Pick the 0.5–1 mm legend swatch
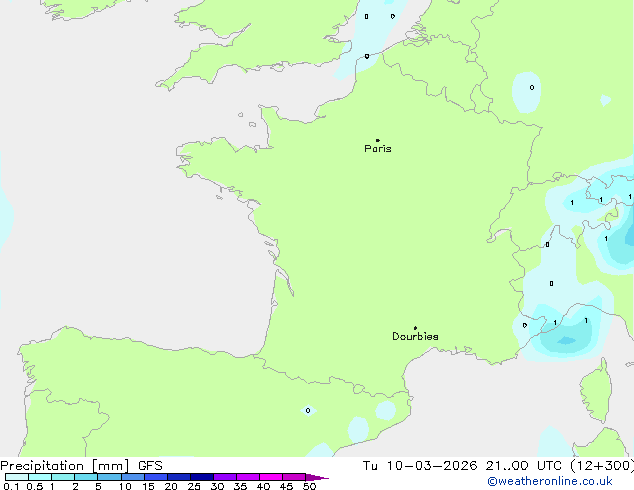Viewport: 634px width, 490px height. click(x=40, y=477)
